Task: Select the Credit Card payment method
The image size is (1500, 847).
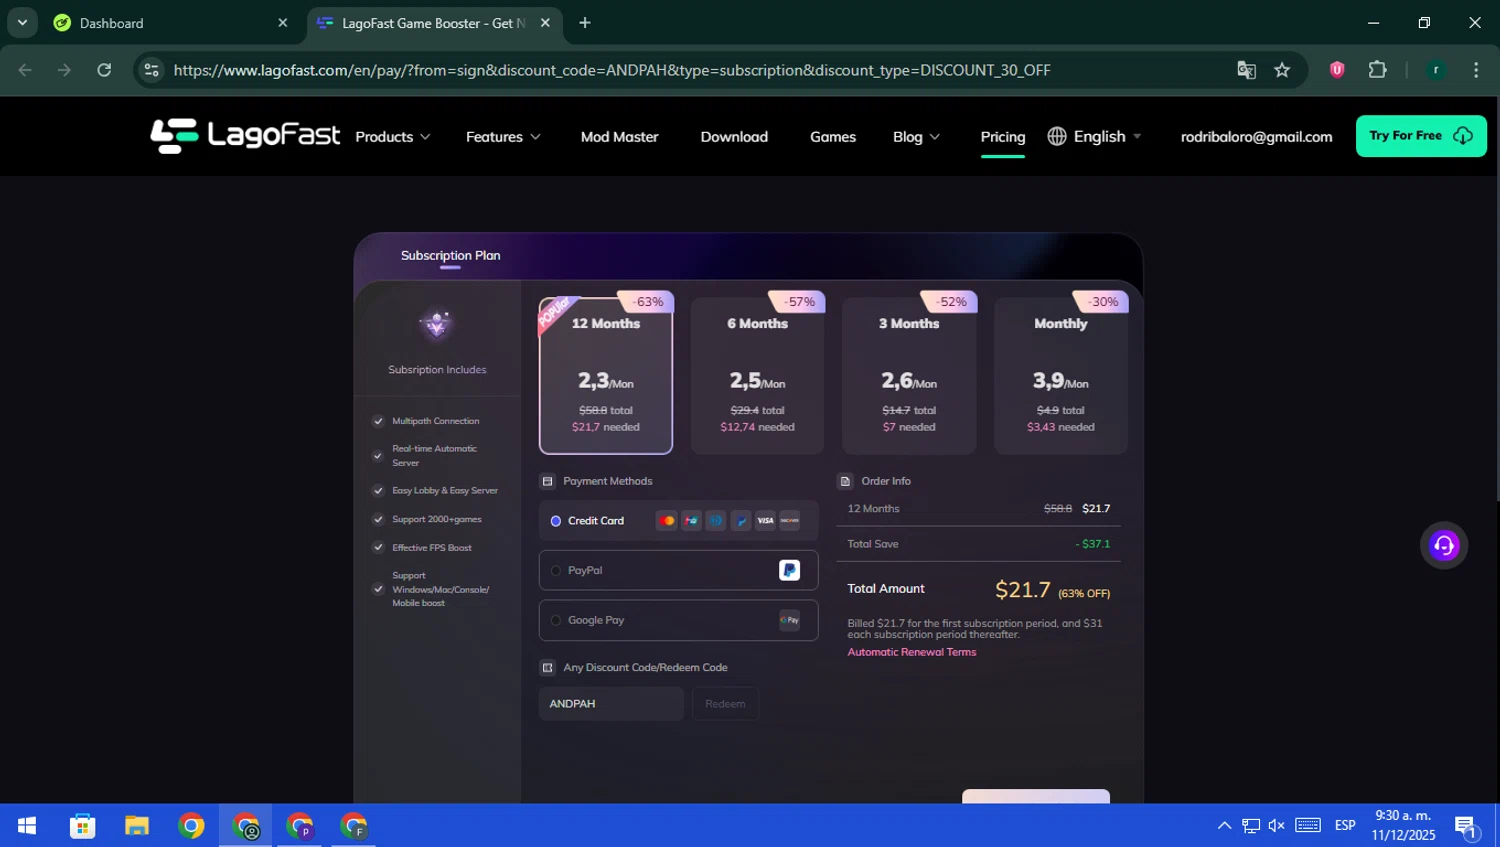Action: pos(678,521)
